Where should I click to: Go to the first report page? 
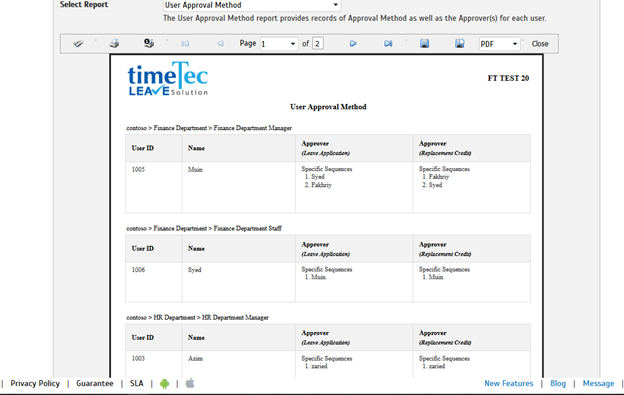coord(185,43)
